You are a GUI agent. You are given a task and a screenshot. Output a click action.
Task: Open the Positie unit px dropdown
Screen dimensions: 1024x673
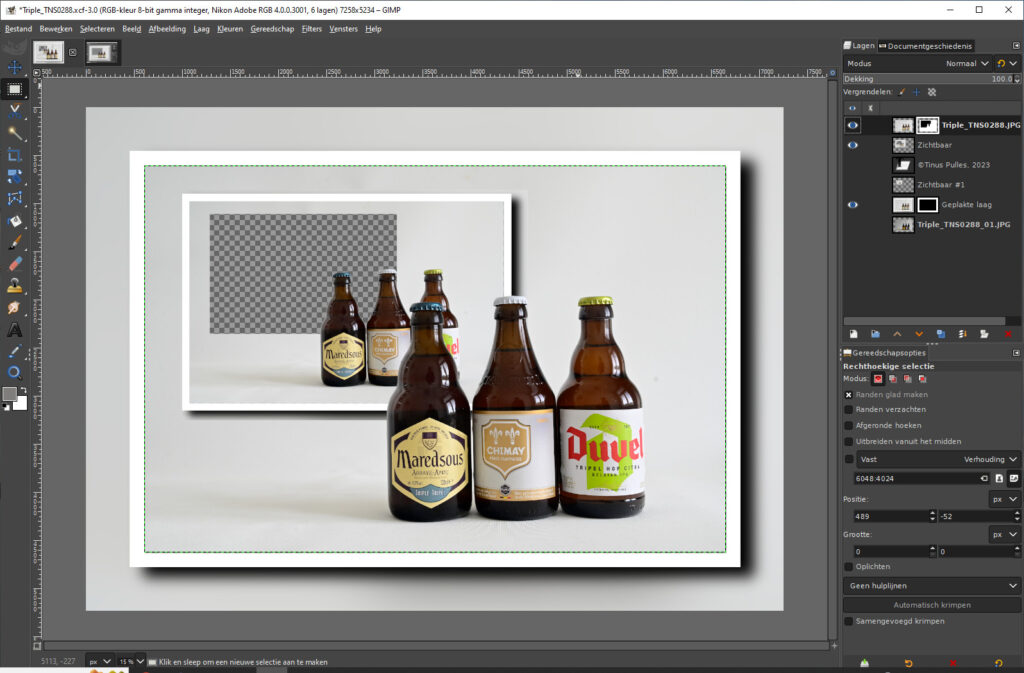1004,499
